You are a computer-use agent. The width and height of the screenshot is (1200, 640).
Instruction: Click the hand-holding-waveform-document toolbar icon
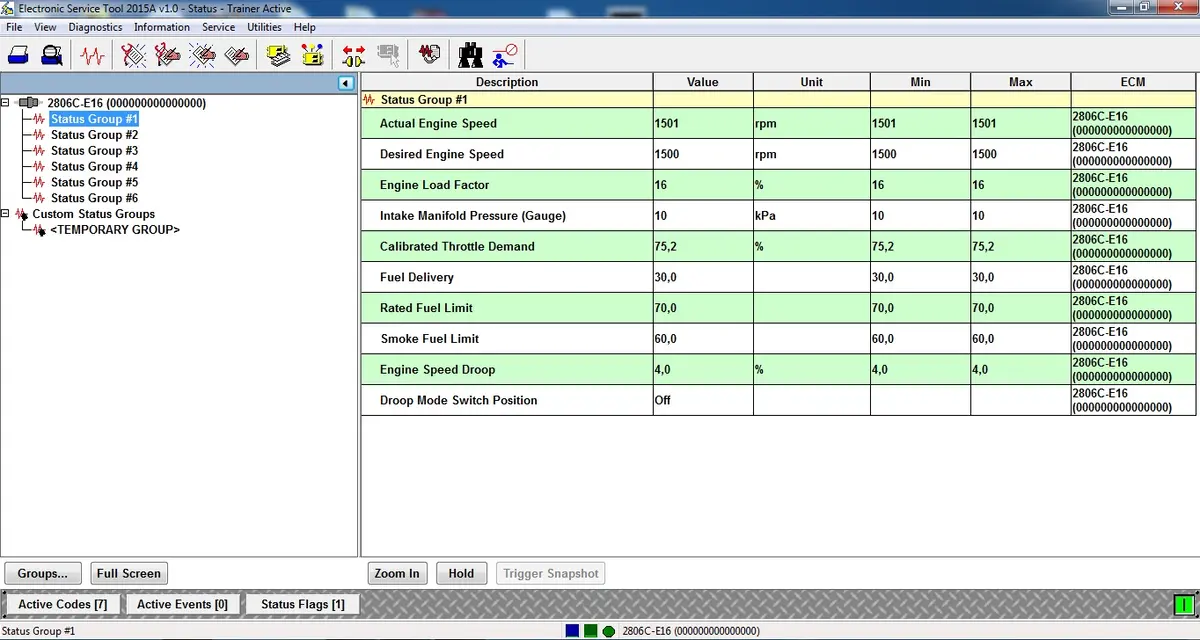(x=430, y=54)
